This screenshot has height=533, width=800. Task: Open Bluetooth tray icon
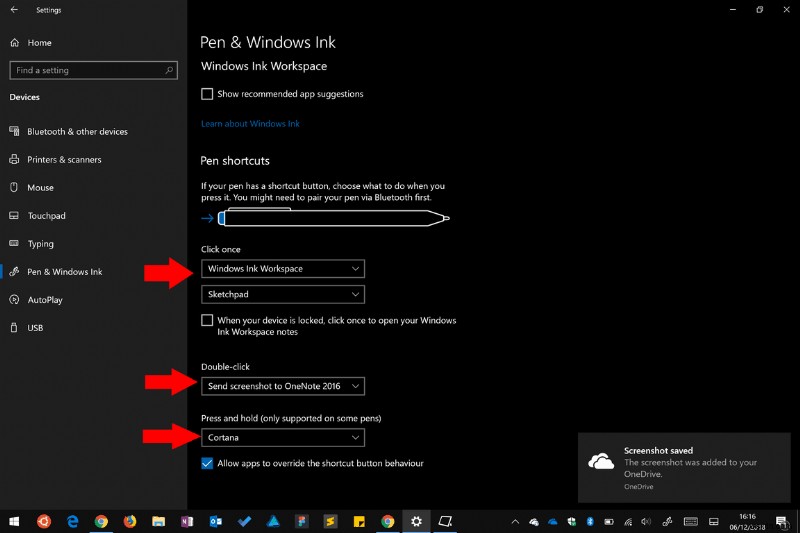coord(590,521)
